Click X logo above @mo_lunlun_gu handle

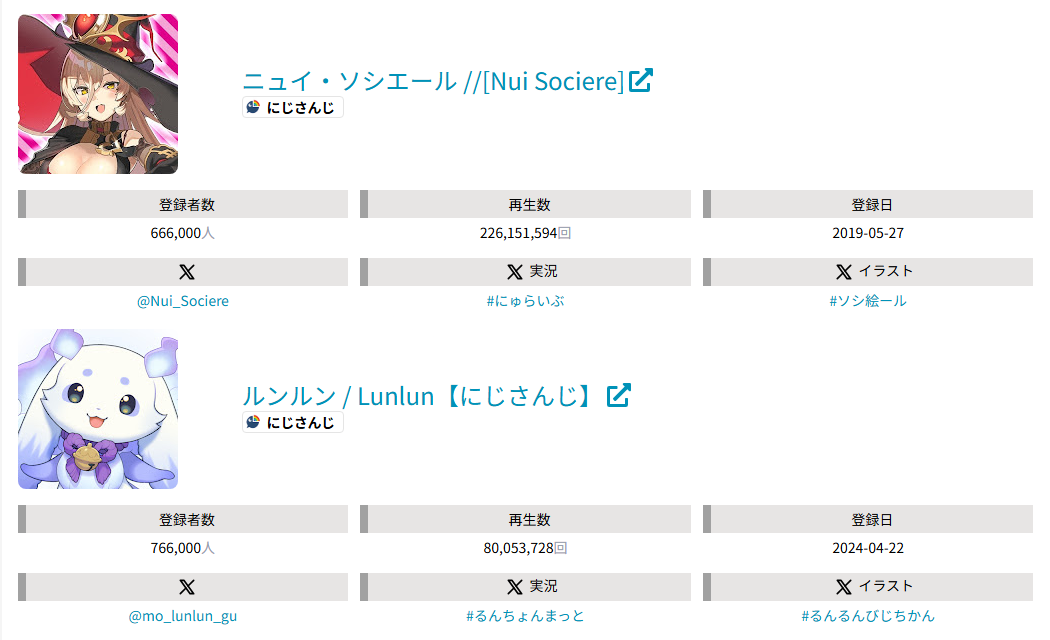pyautogui.click(x=187, y=587)
